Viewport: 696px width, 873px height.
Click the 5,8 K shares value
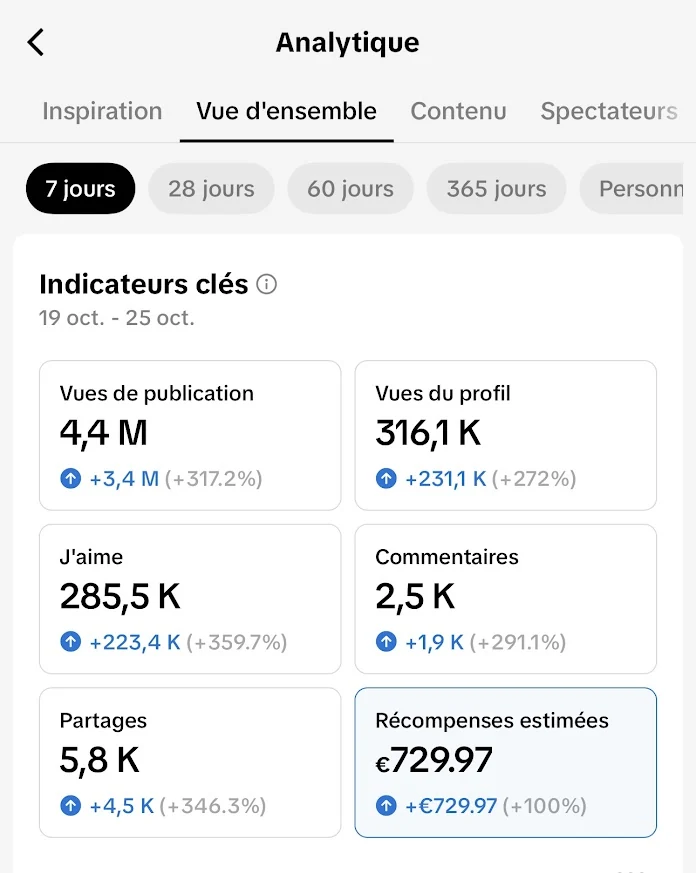click(x=100, y=761)
